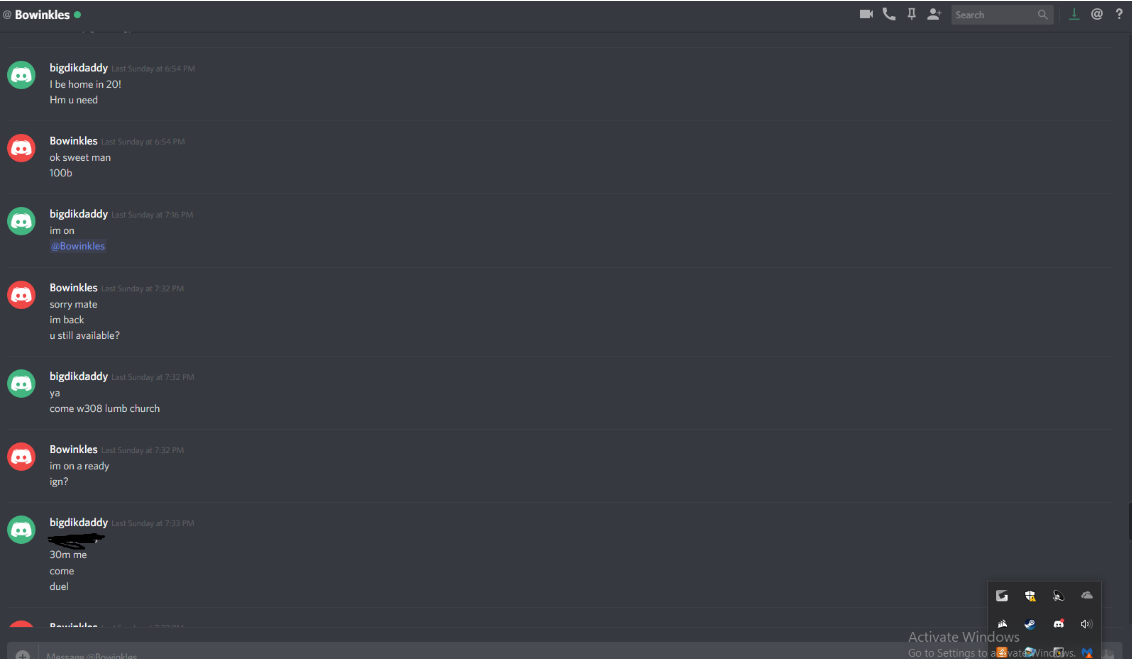Viewport: 1132px width, 663px height.
Task: Start a voice call with the phone icon
Action: tap(889, 14)
